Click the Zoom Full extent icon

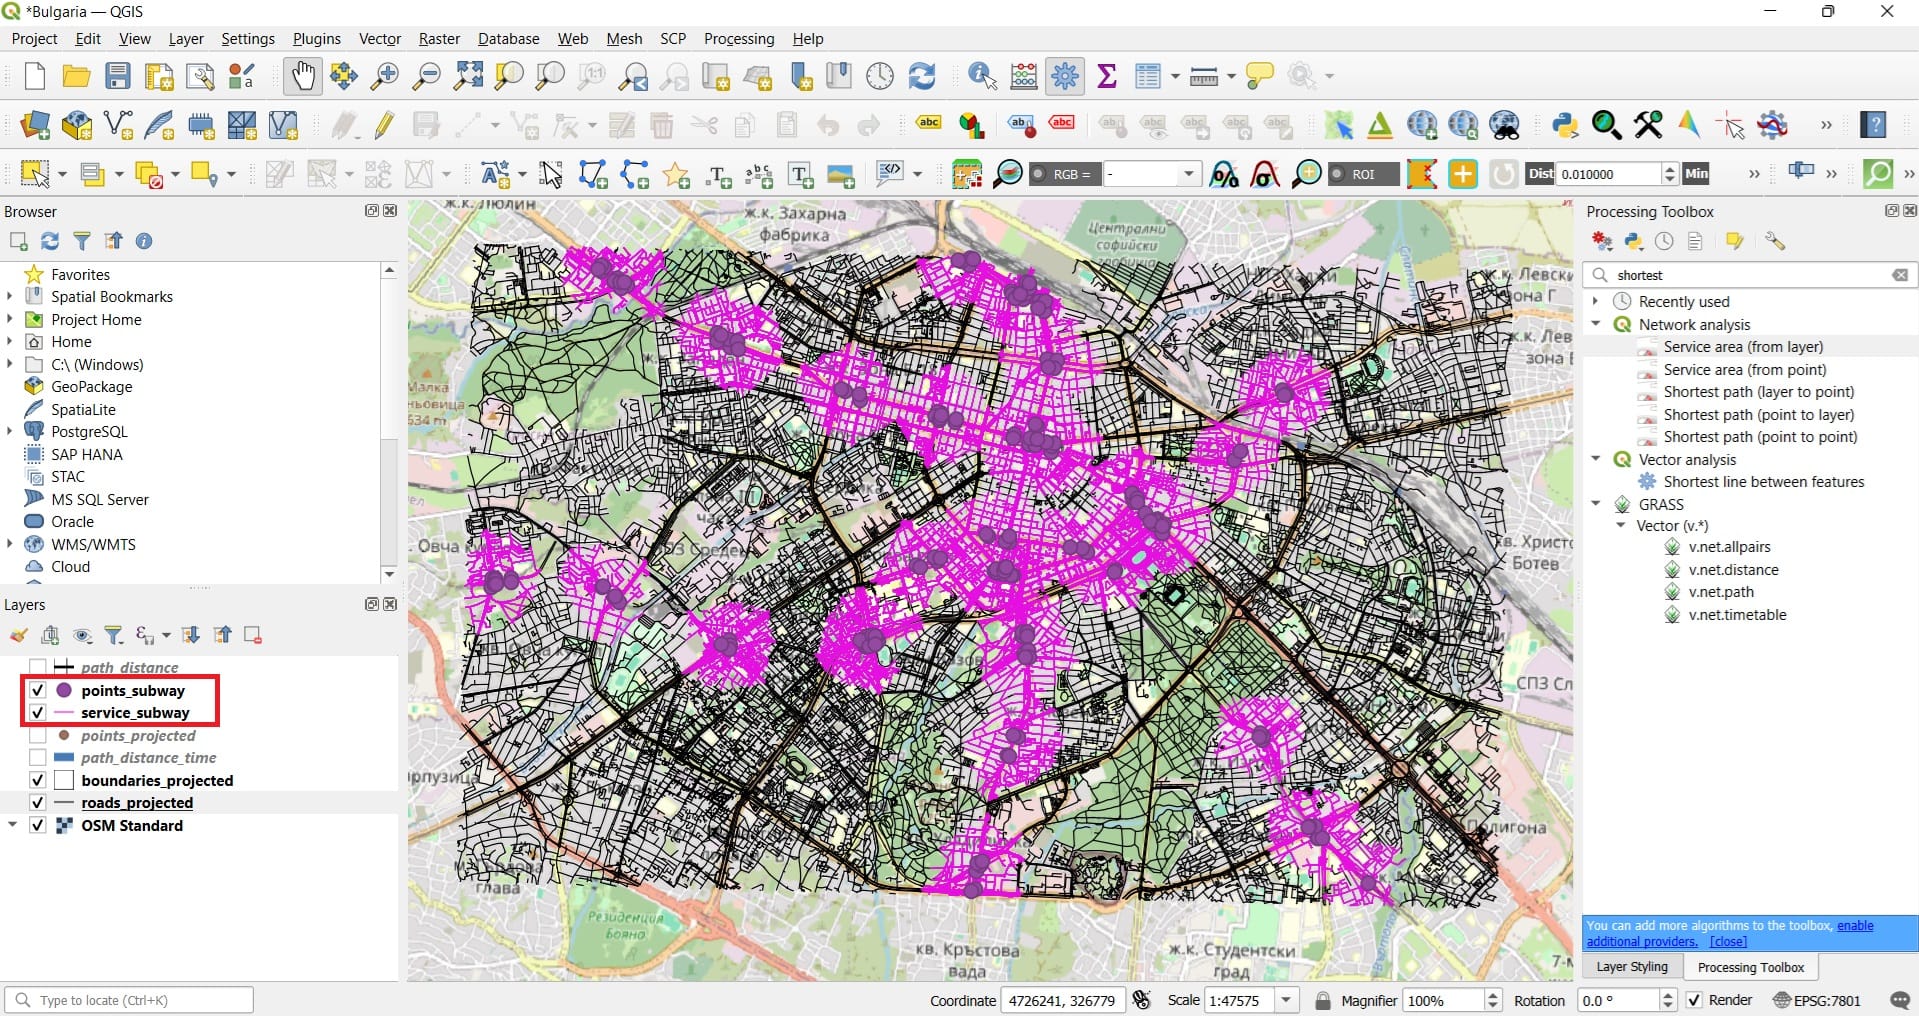point(468,76)
